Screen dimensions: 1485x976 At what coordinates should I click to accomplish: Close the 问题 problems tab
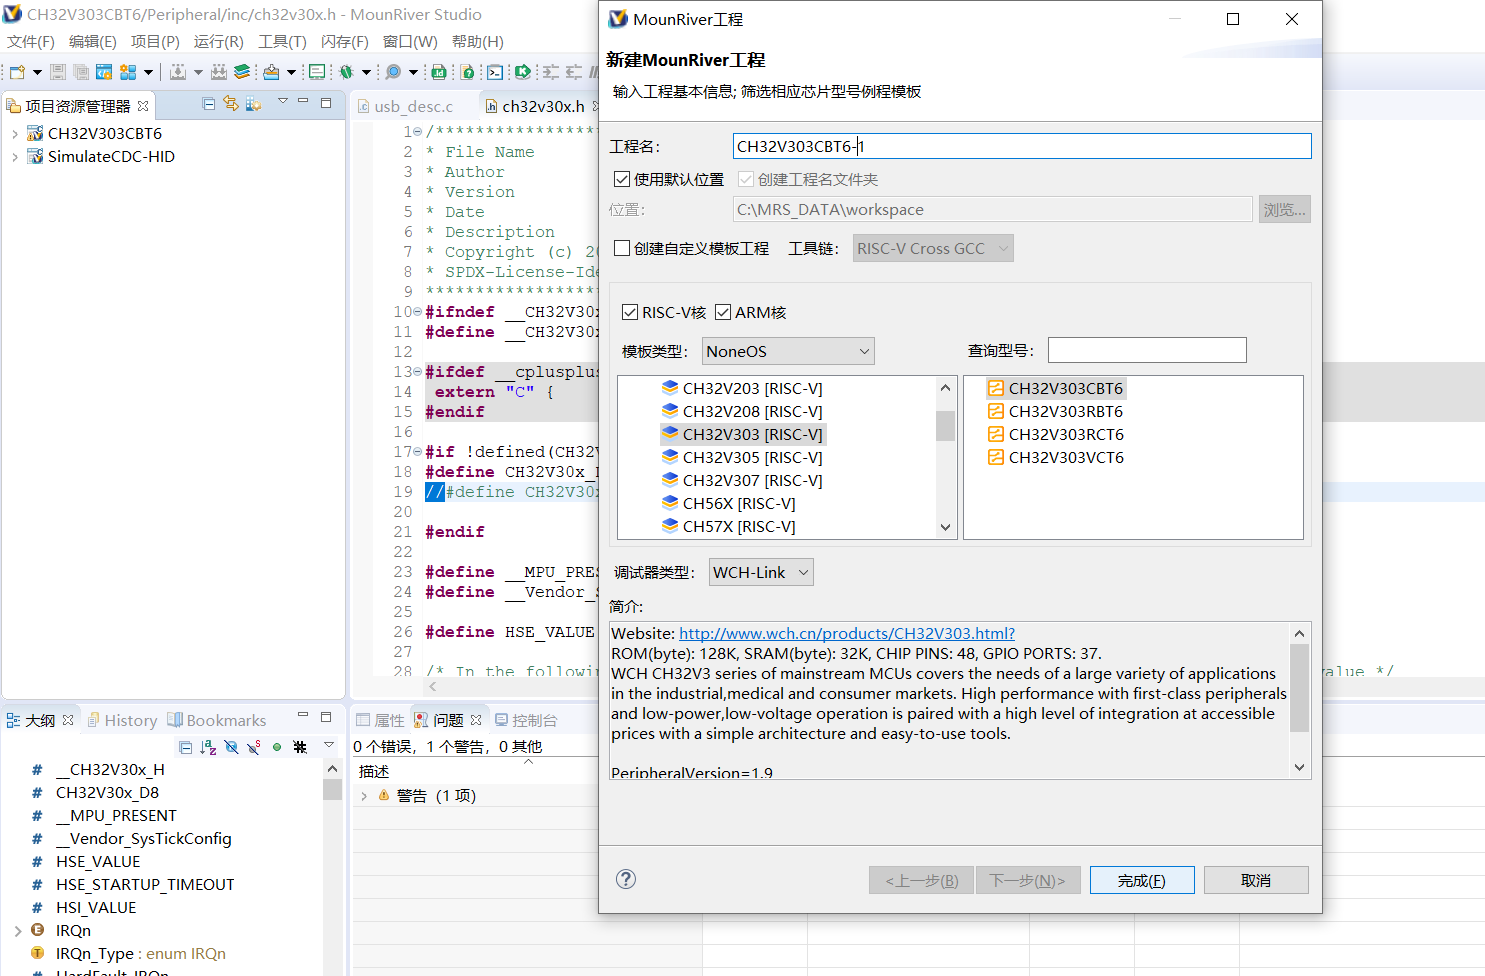click(476, 720)
